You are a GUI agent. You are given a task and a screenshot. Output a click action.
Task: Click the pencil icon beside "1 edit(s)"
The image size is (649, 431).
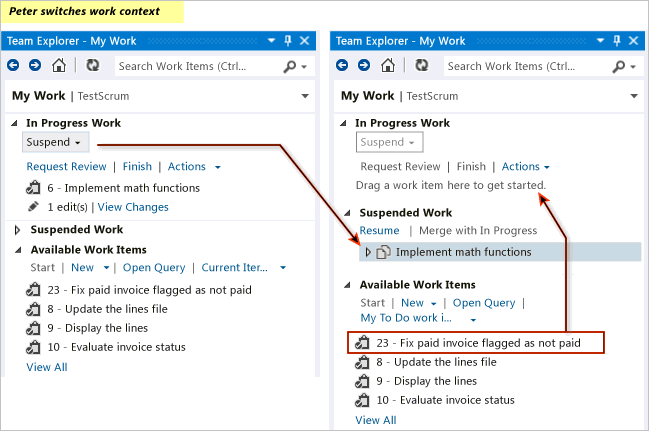pos(34,207)
